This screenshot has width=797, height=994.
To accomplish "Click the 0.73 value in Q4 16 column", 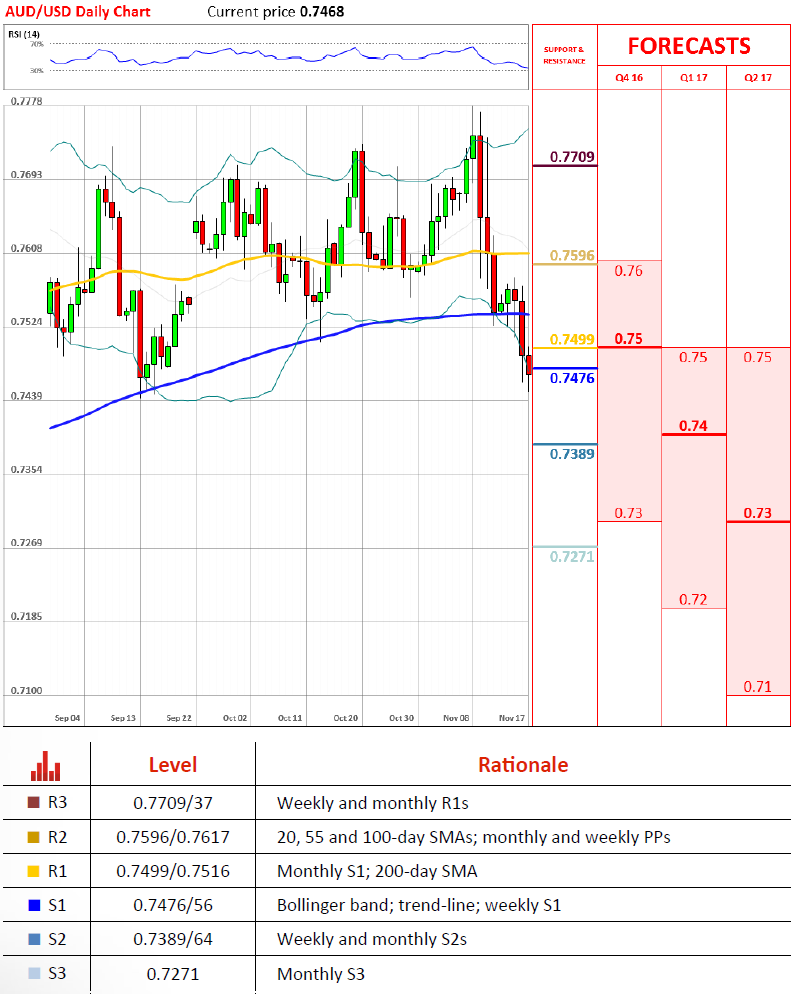I will point(628,513).
